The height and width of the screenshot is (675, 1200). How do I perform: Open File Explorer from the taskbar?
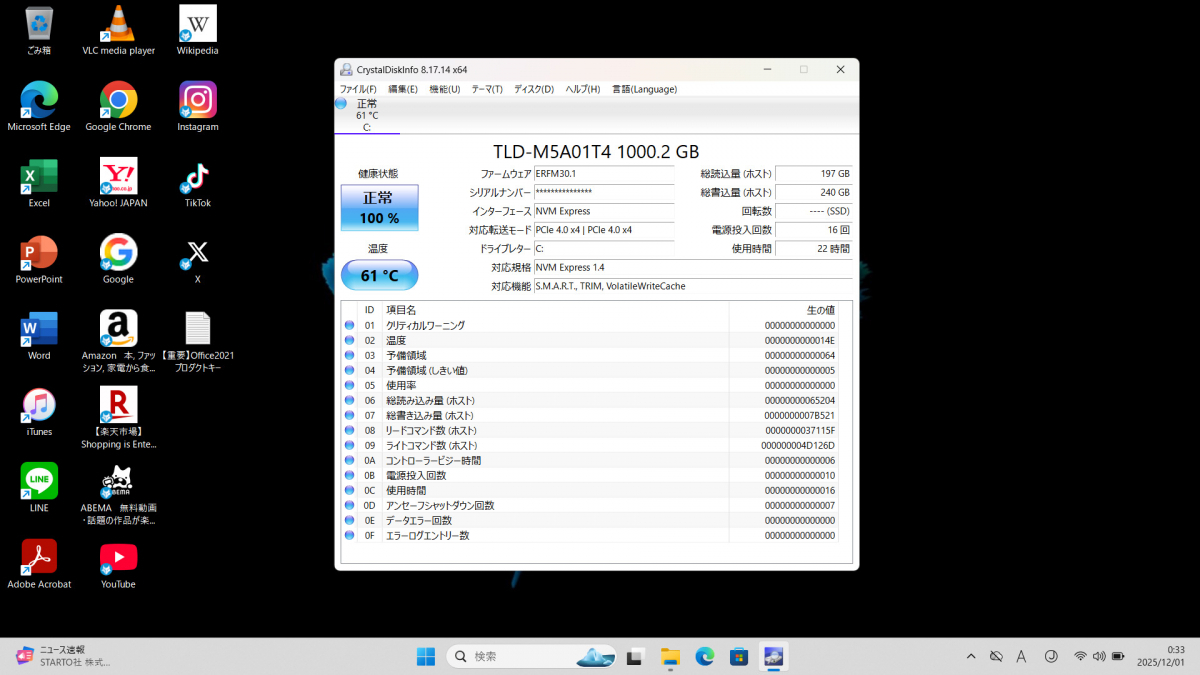point(670,656)
